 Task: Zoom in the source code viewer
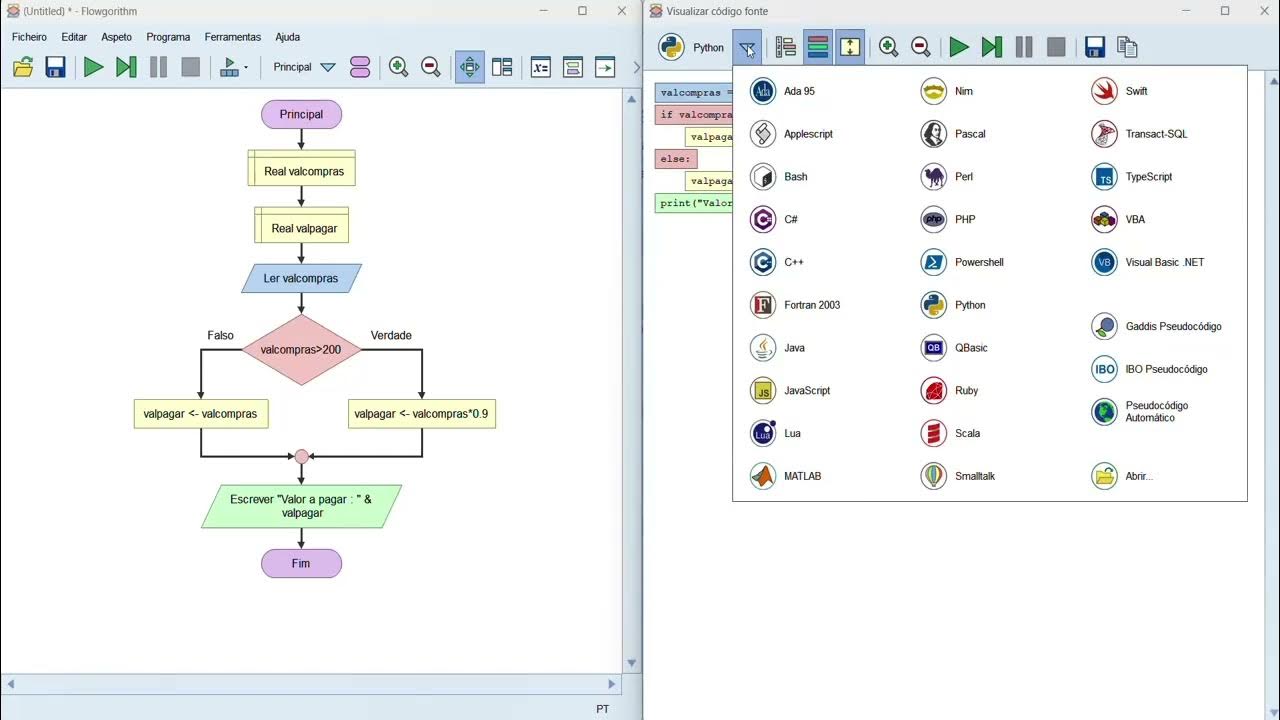pyautogui.click(x=888, y=47)
